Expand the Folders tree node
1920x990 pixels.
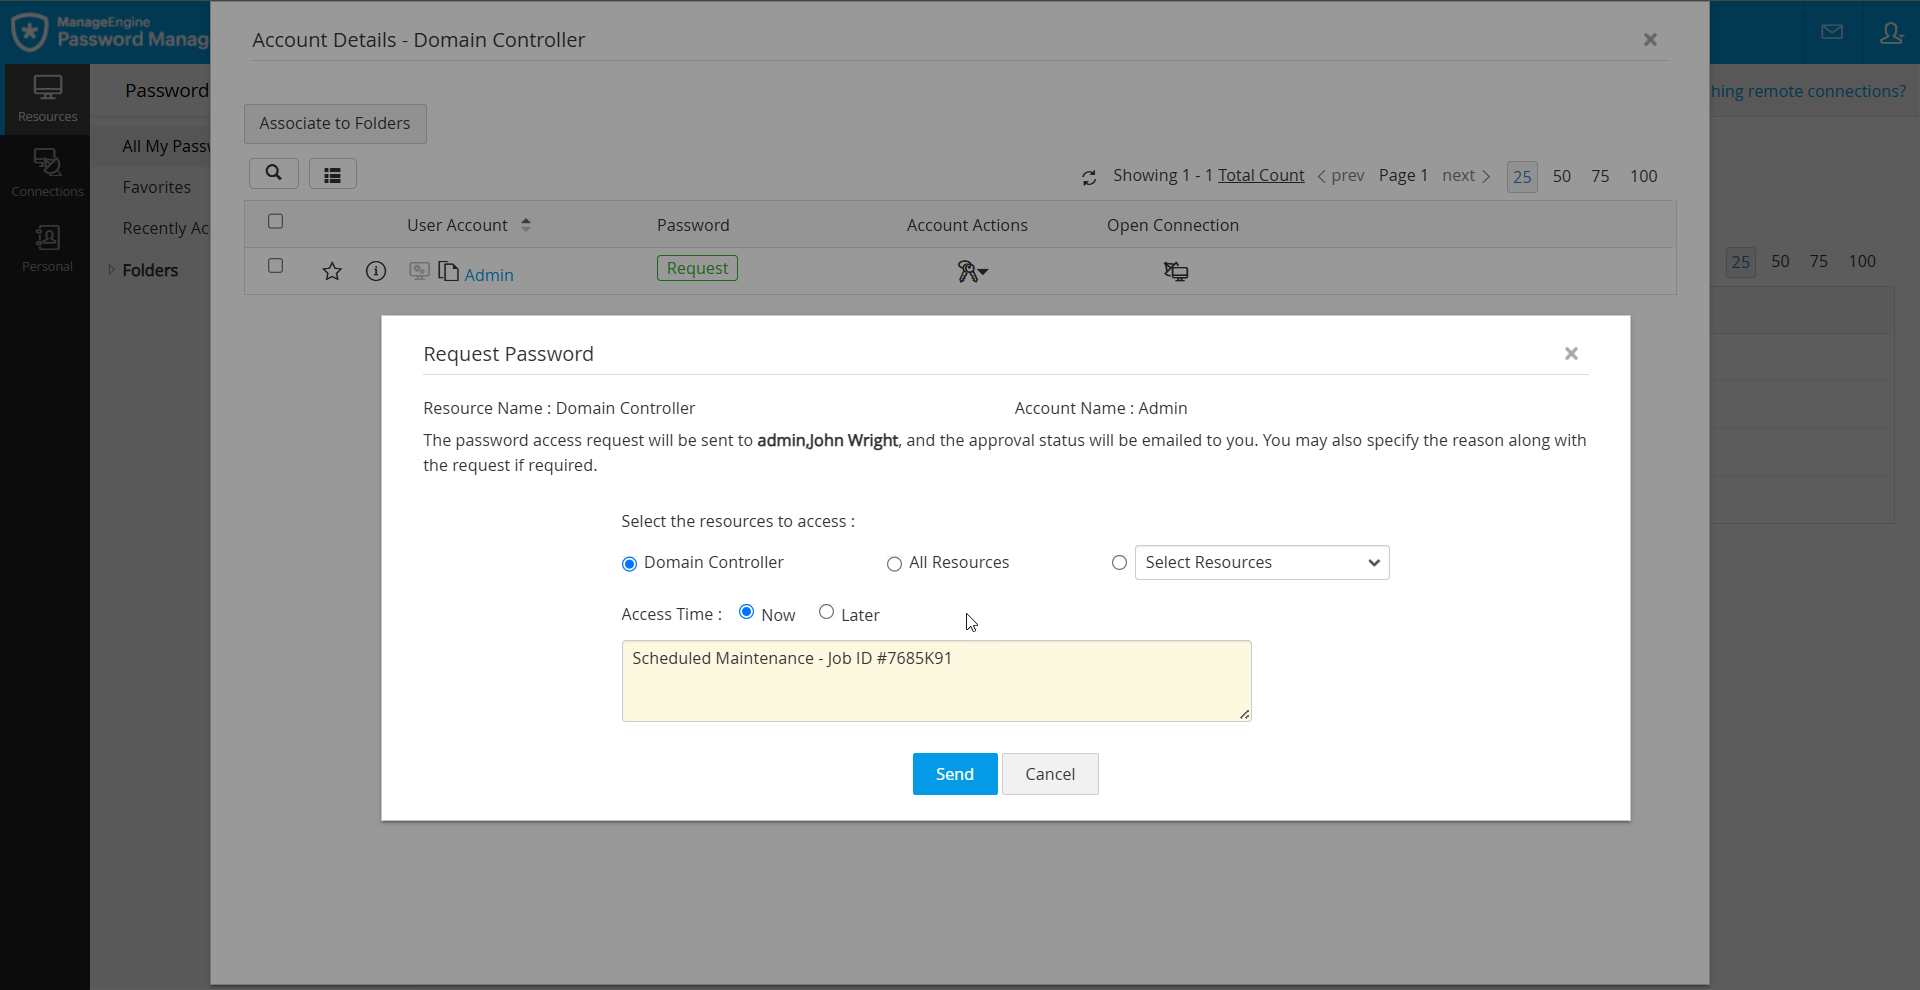pos(112,270)
